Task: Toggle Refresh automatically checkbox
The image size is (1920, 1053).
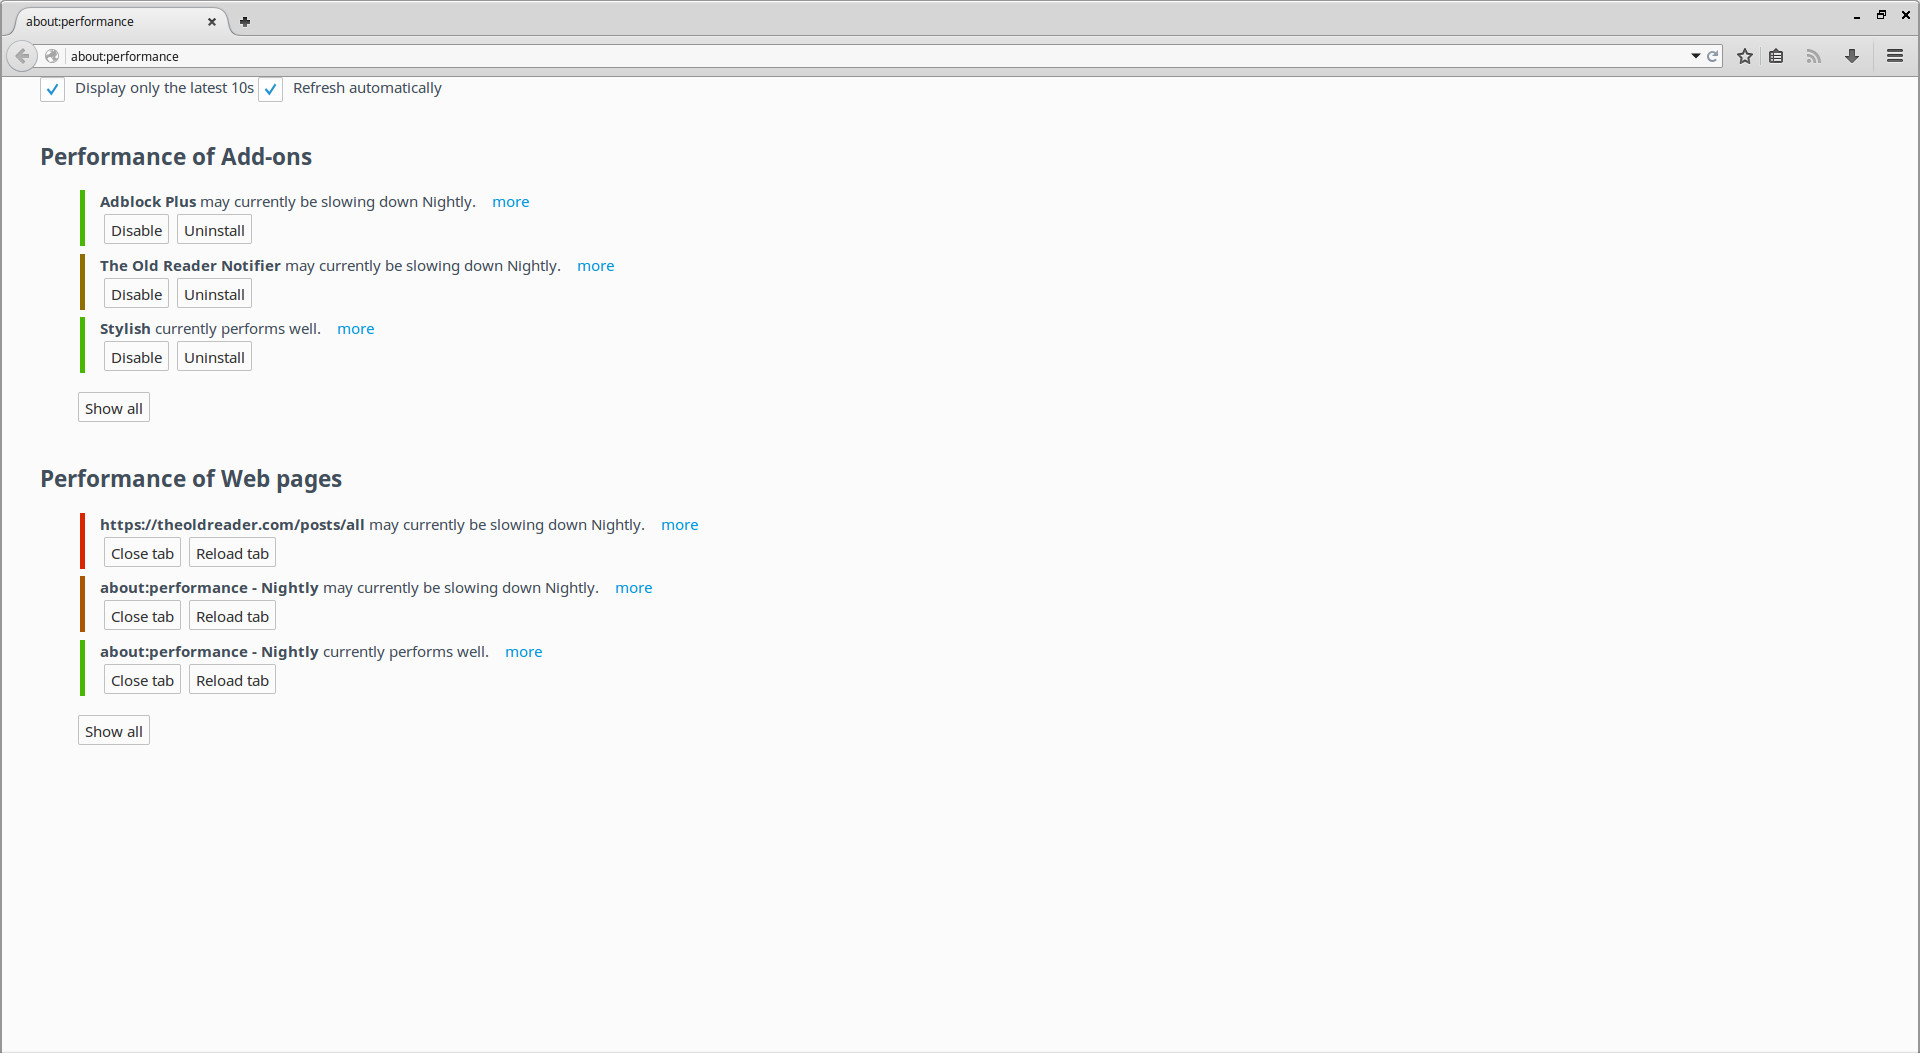Action: coord(271,89)
